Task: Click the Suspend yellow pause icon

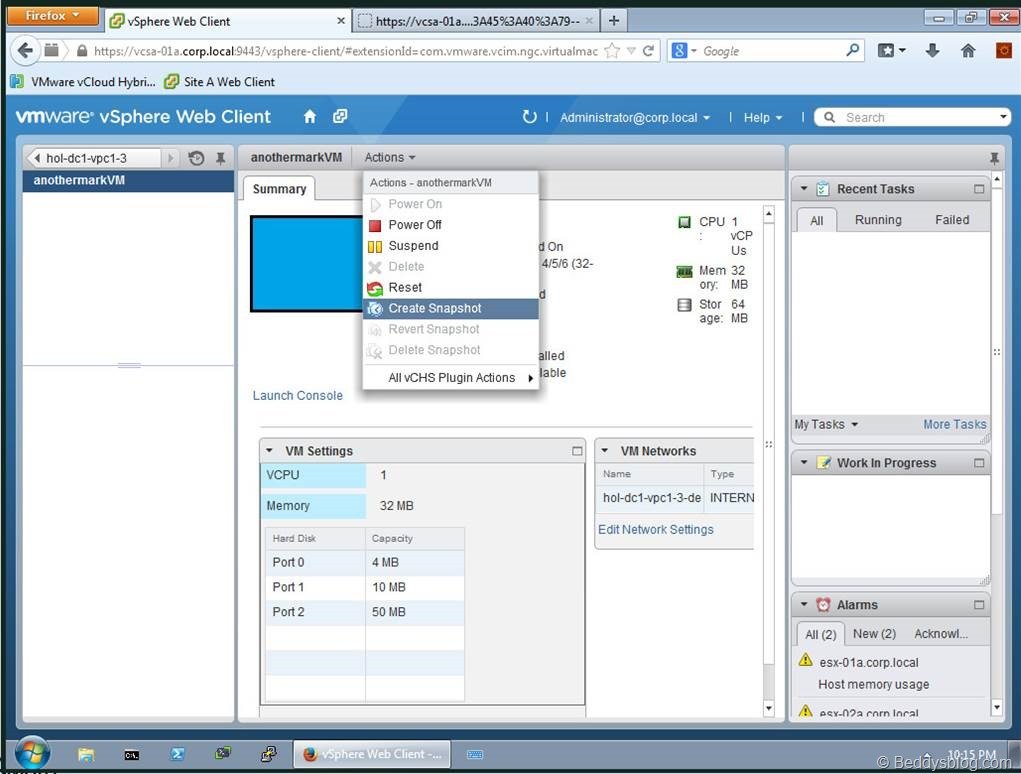Action: pyautogui.click(x=375, y=246)
